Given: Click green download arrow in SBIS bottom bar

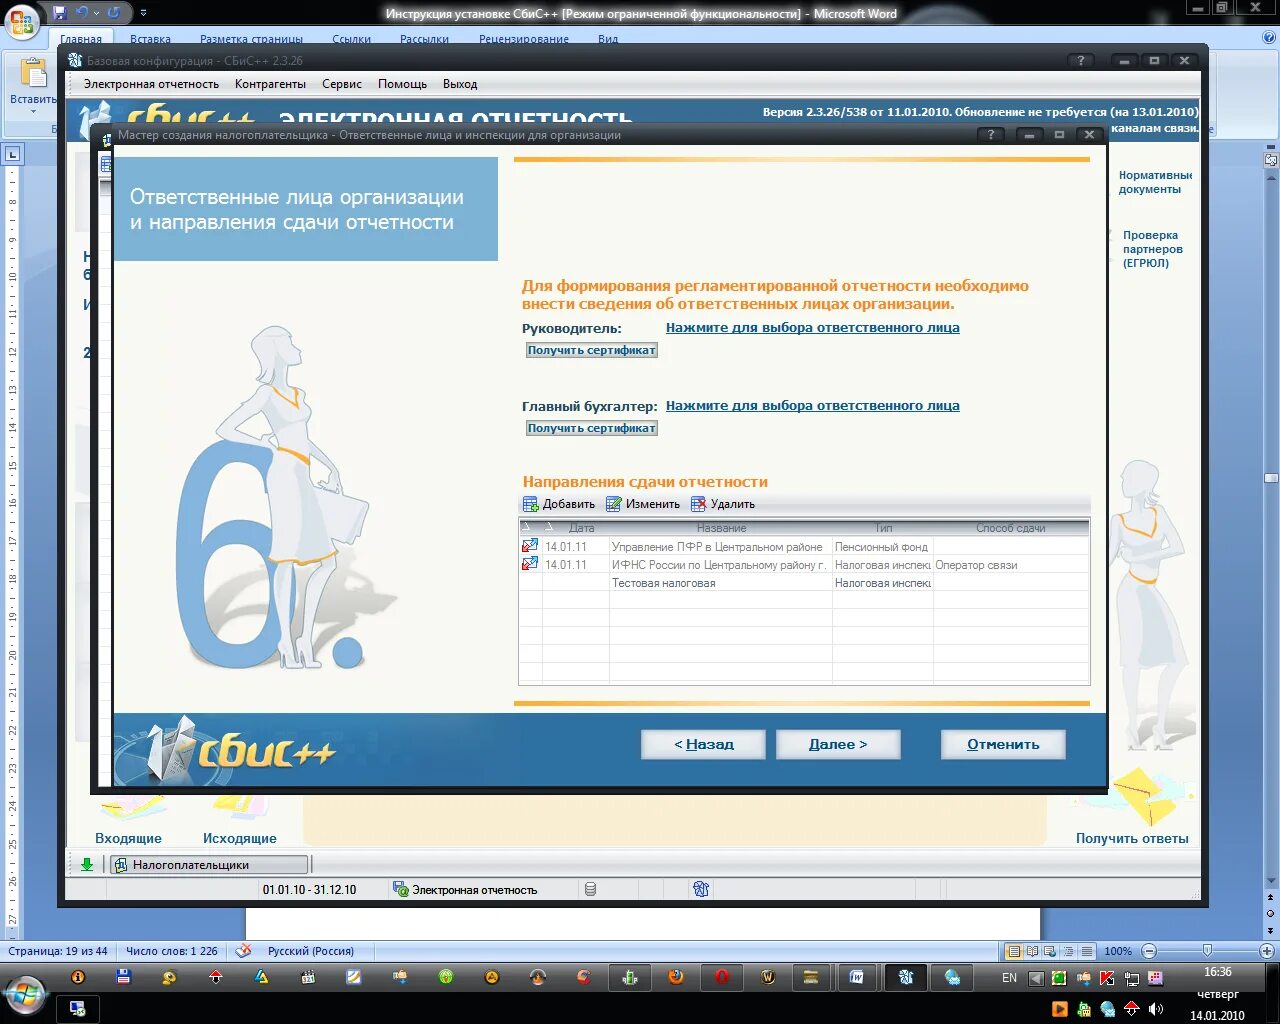Looking at the screenshot, I should click(87, 865).
